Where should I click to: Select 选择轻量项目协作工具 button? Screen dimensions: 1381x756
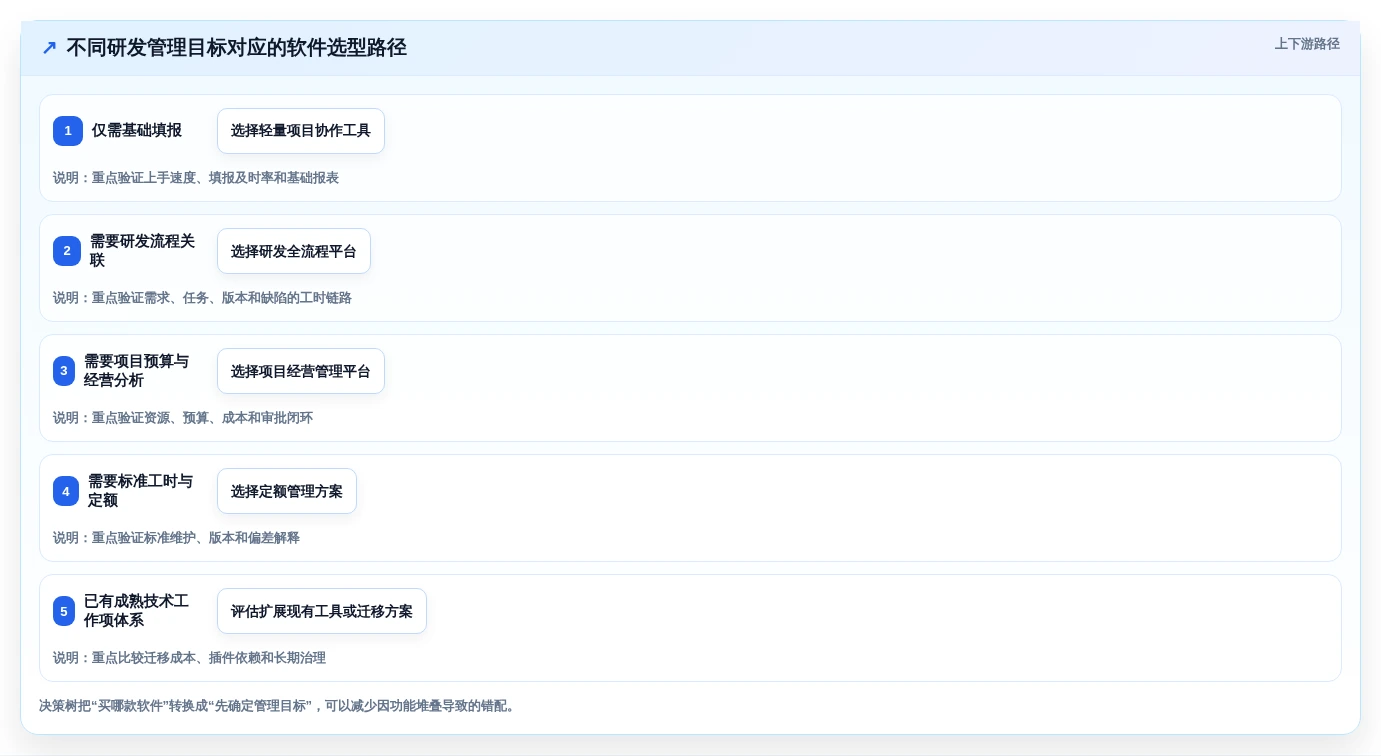pyautogui.click(x=301, y=131)
